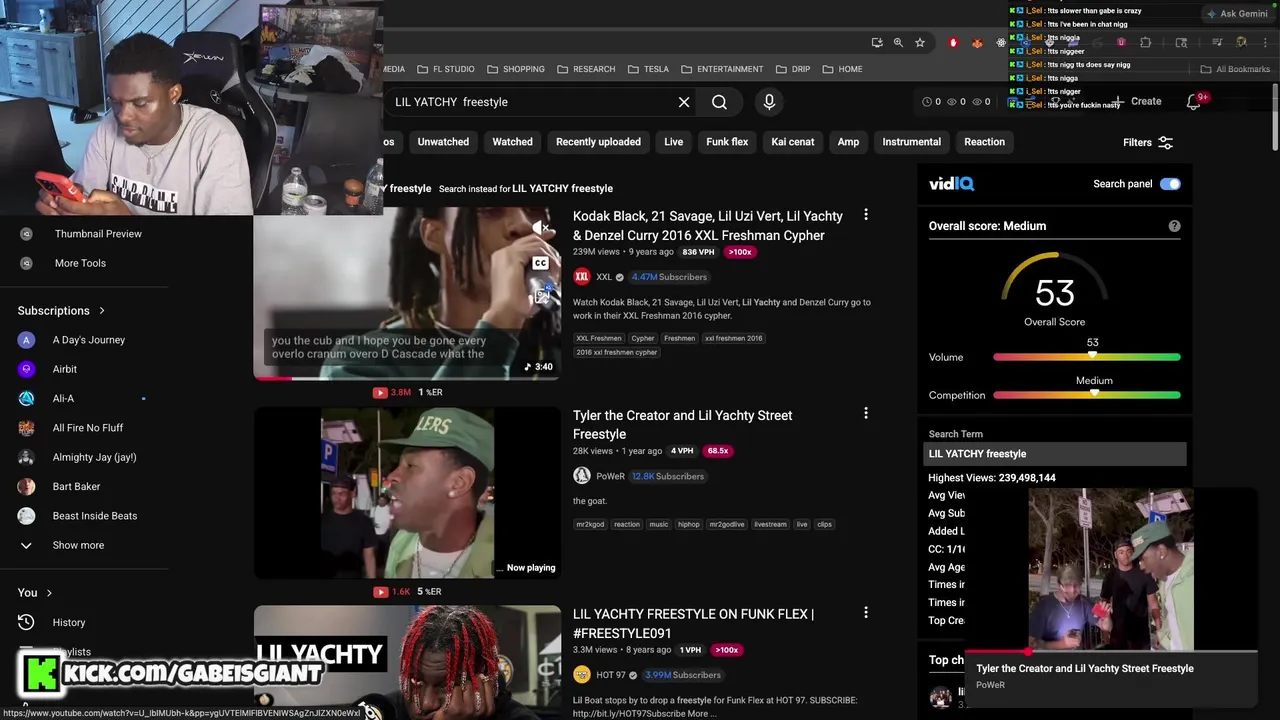Image resolution: width=1280 pixels, height=720 pixels.
Task: Open HOME bookmark folder
Action: pyautogui.click(x=842, y=69)
